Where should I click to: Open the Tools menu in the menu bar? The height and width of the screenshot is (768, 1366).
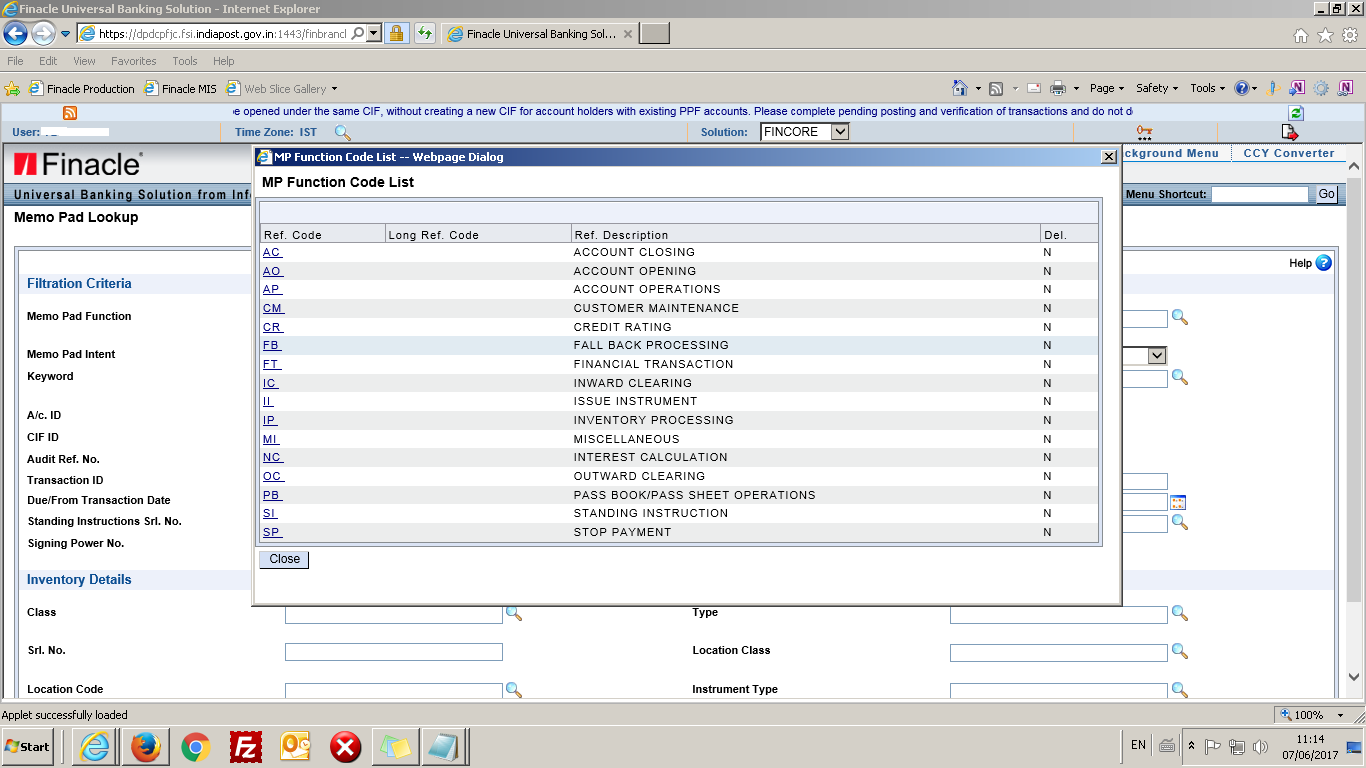(184, 60)
